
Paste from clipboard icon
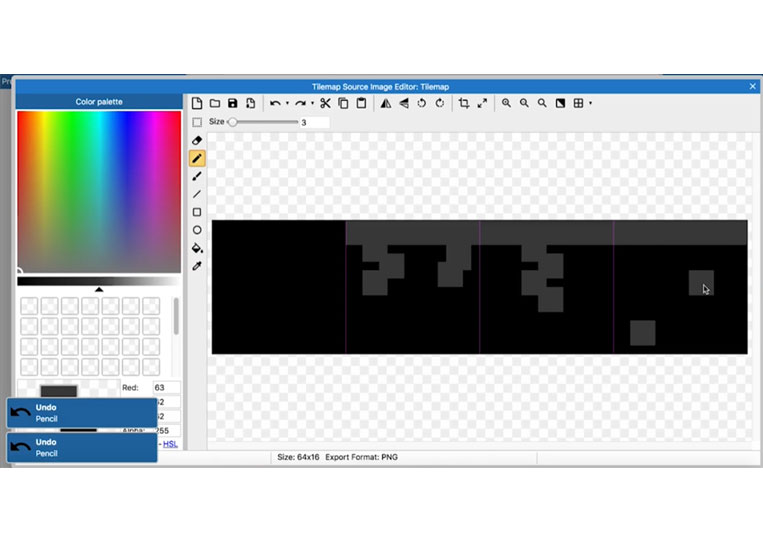pos(361,103)
